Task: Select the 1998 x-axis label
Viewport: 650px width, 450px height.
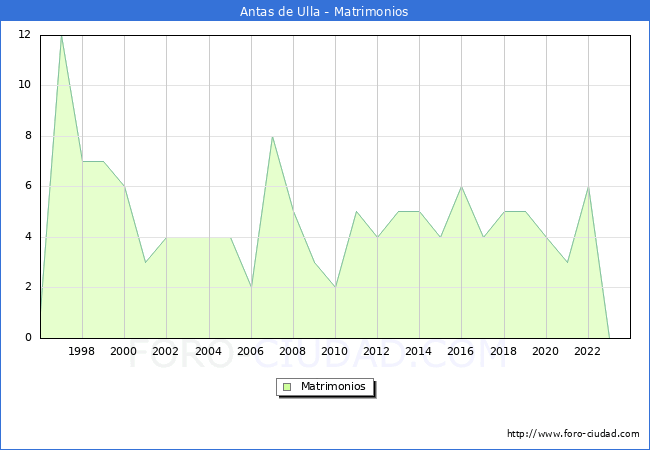Action: click(x=82, y=352)
